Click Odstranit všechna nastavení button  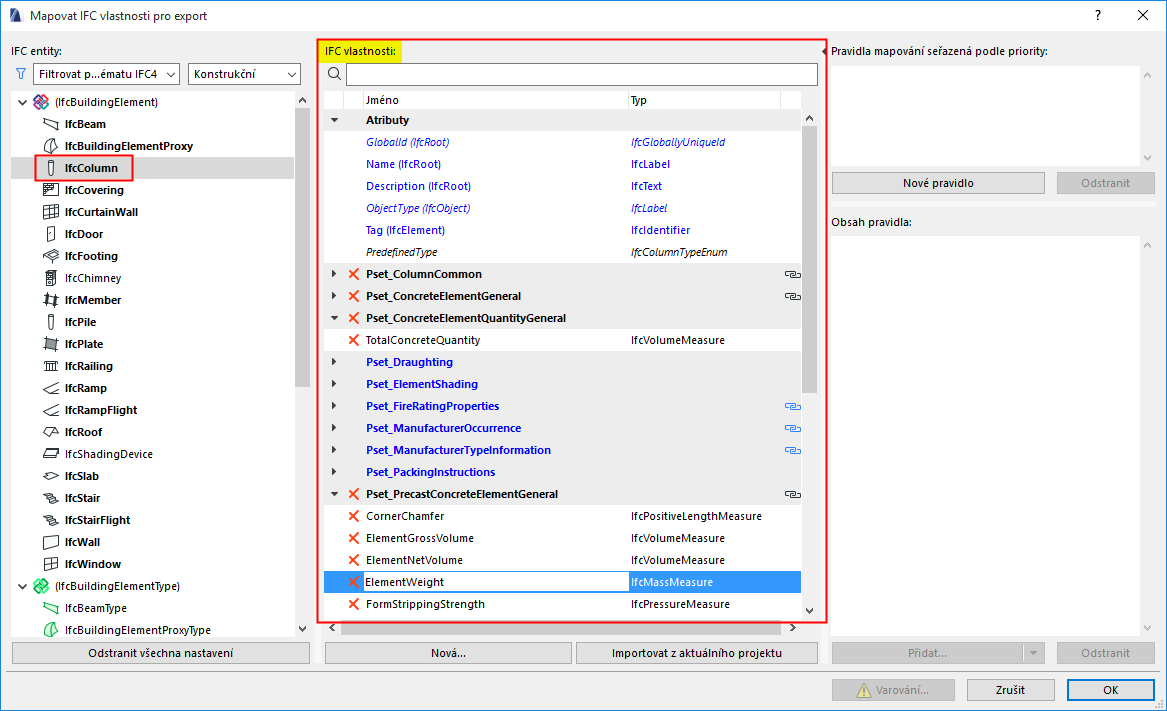[161, 653]
